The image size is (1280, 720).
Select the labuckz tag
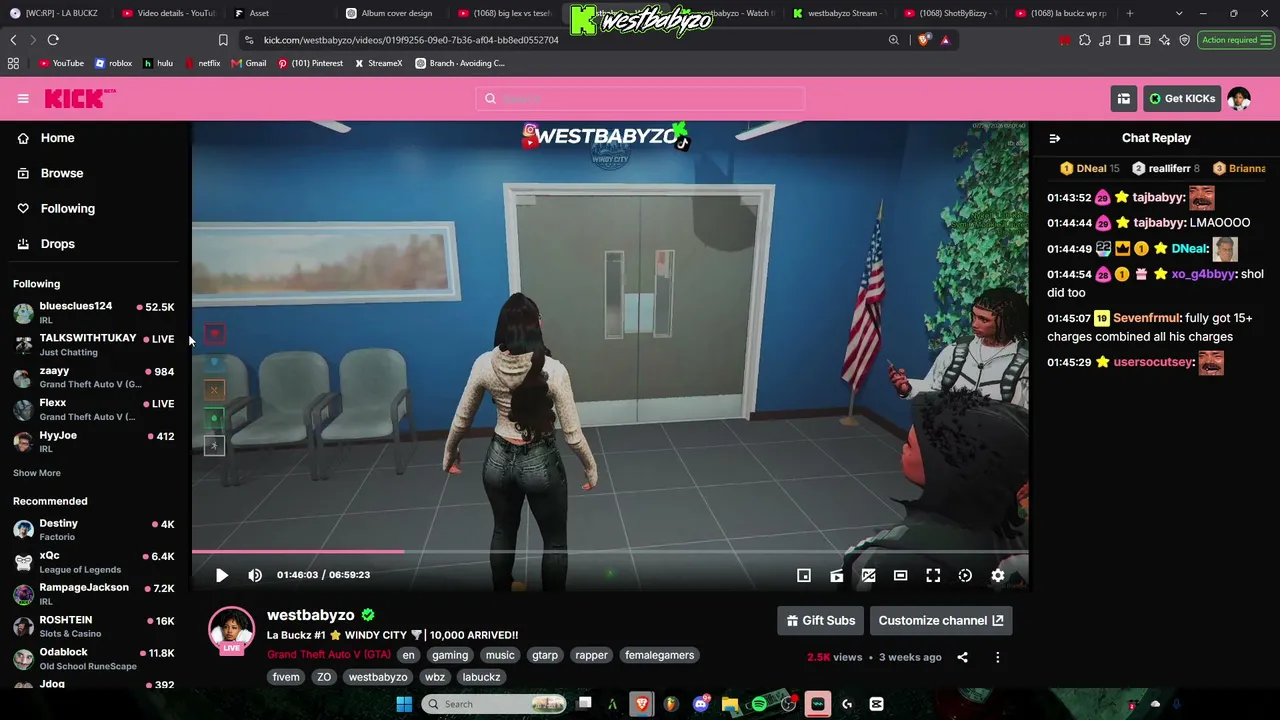[481, 677]
